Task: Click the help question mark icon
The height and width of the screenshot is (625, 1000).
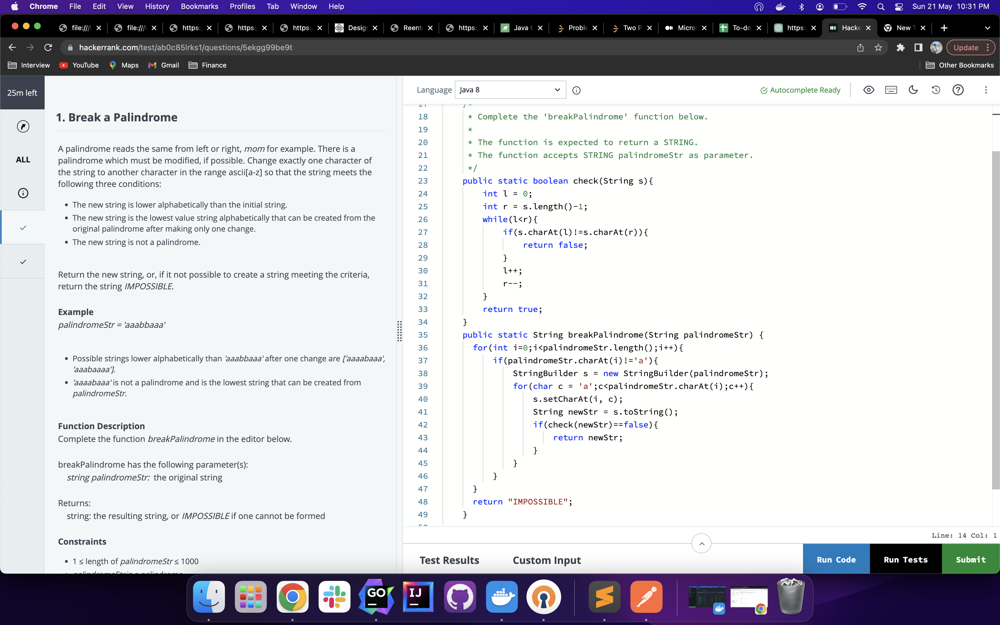Action: [958, 90]
